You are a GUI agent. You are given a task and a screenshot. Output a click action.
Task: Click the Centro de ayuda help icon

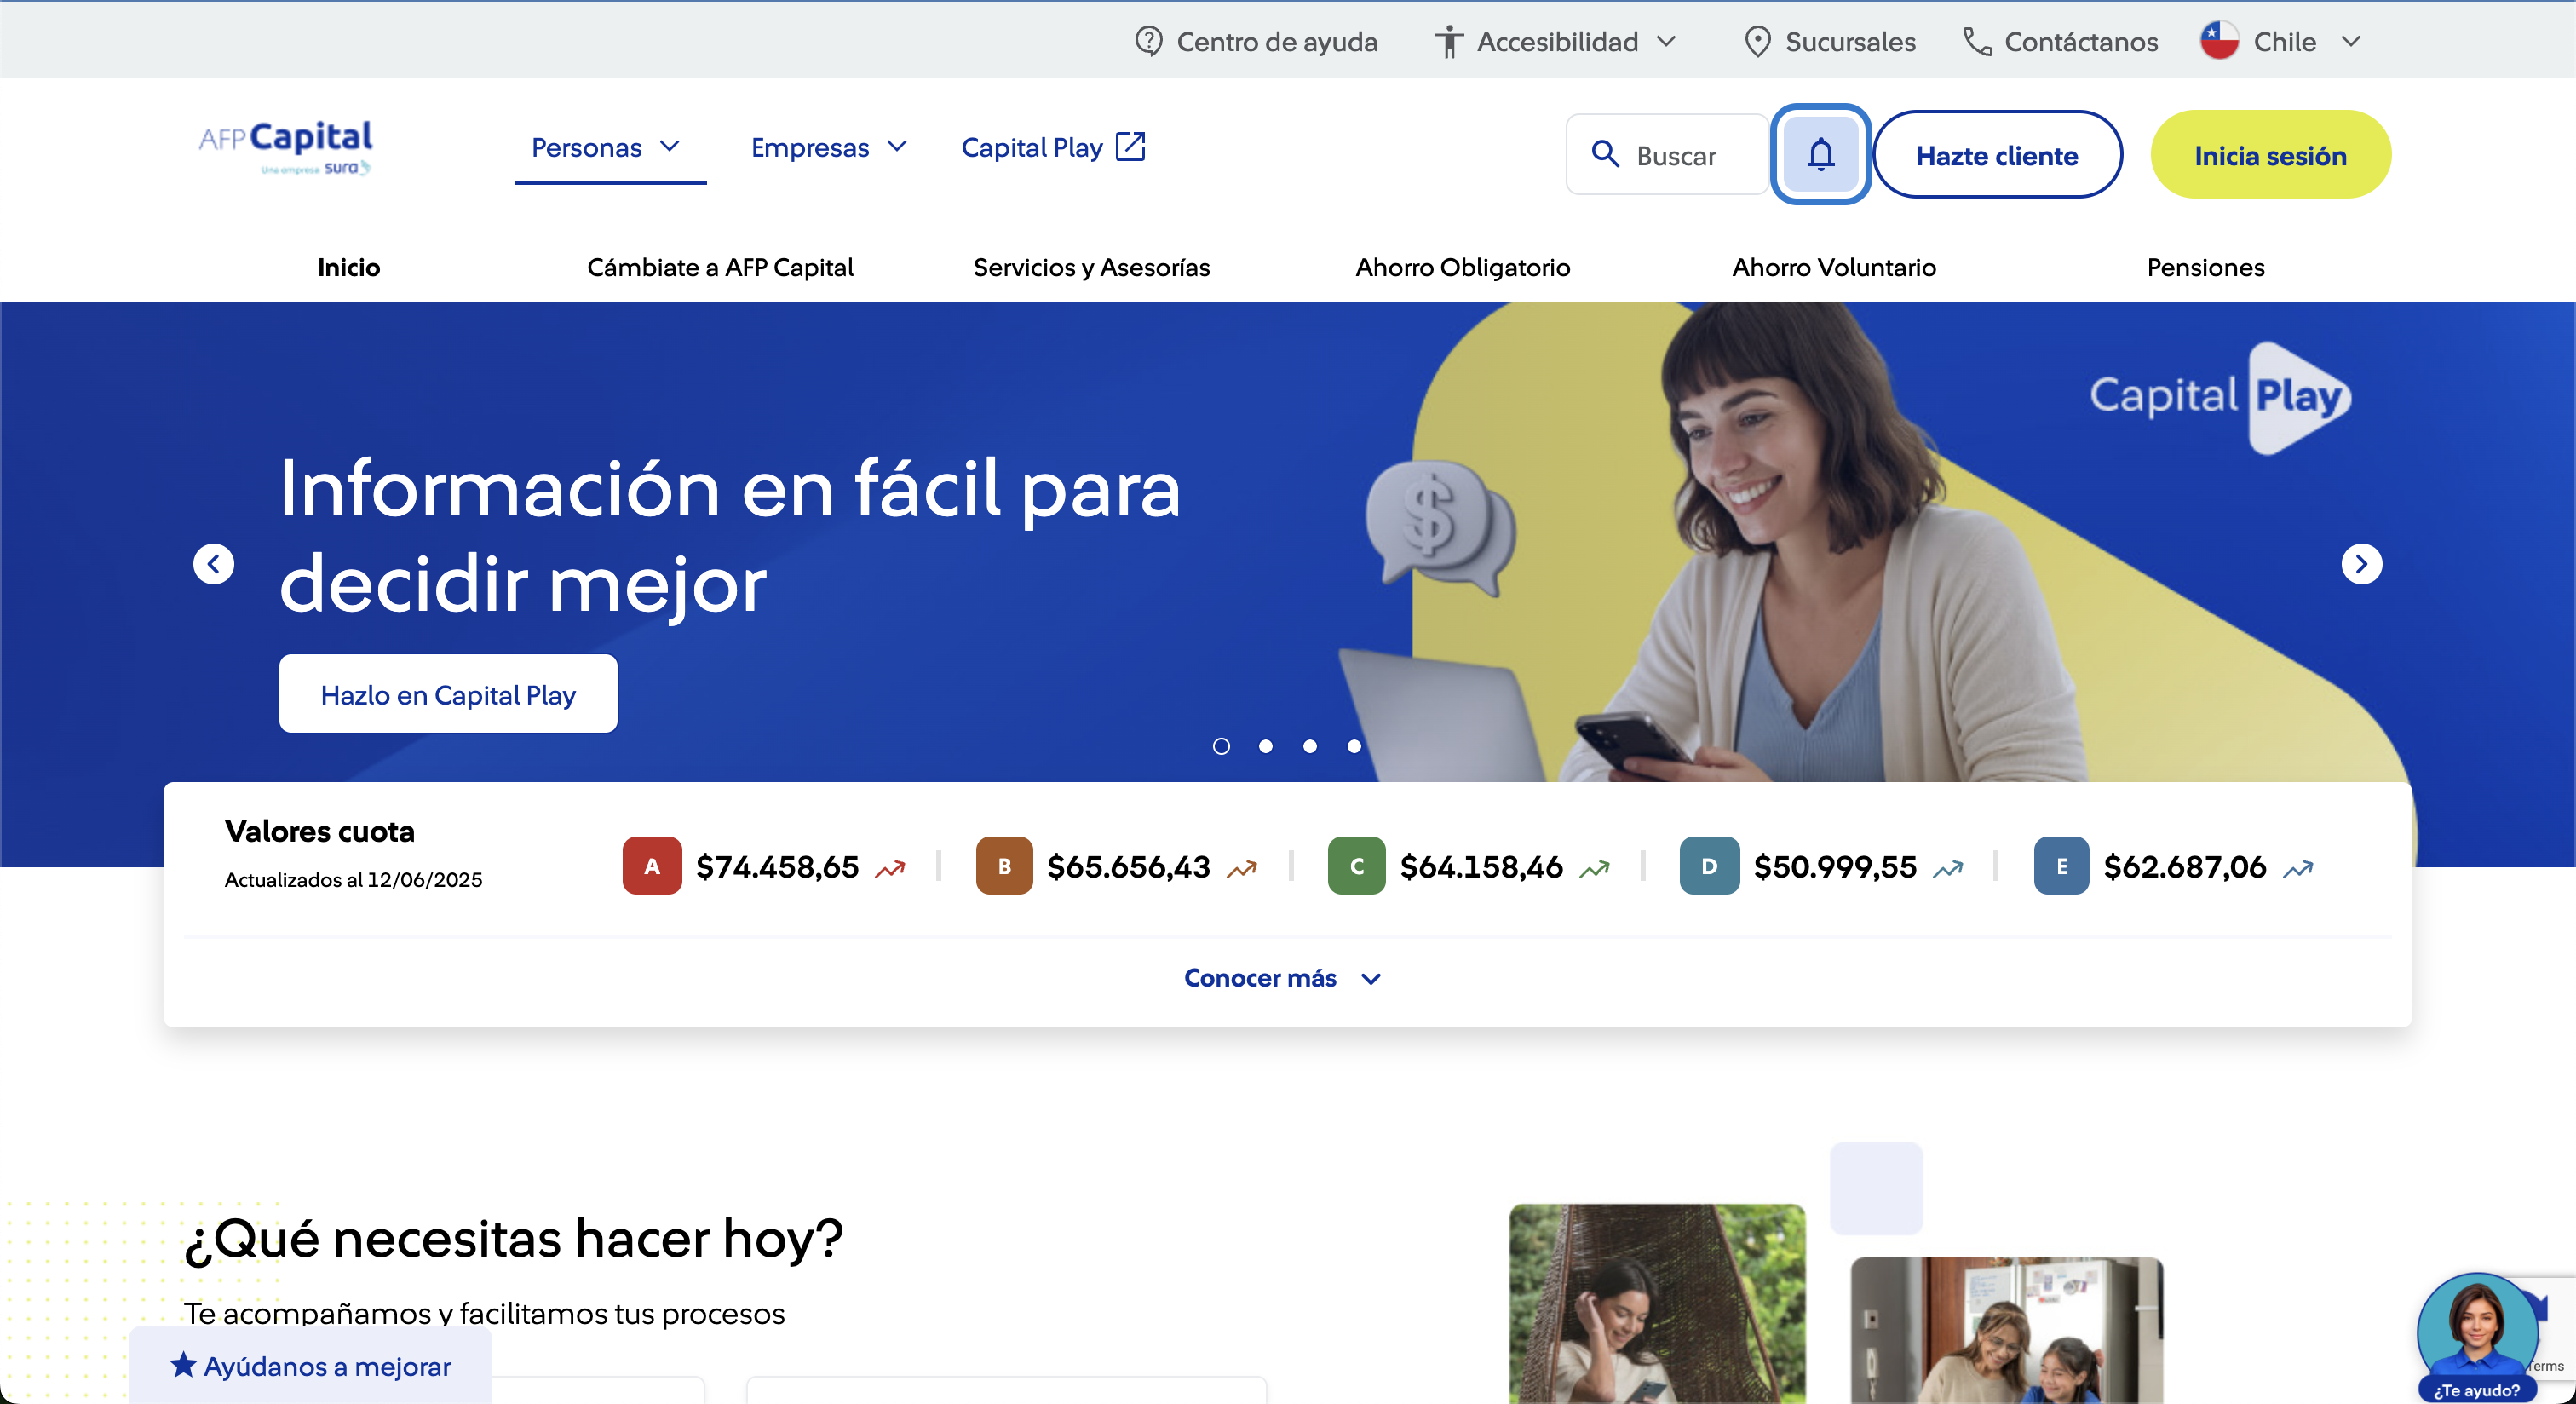click(x=1148, y=41)
